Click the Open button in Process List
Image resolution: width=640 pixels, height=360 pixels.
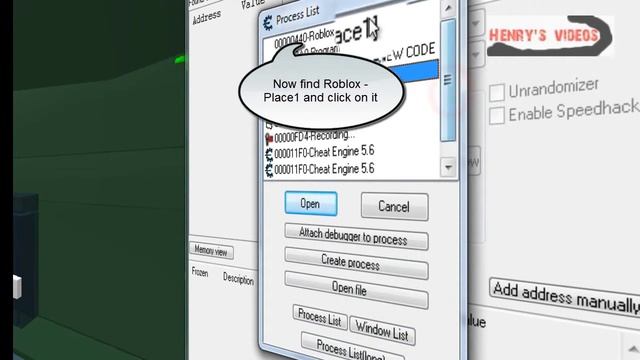[311, 203]
